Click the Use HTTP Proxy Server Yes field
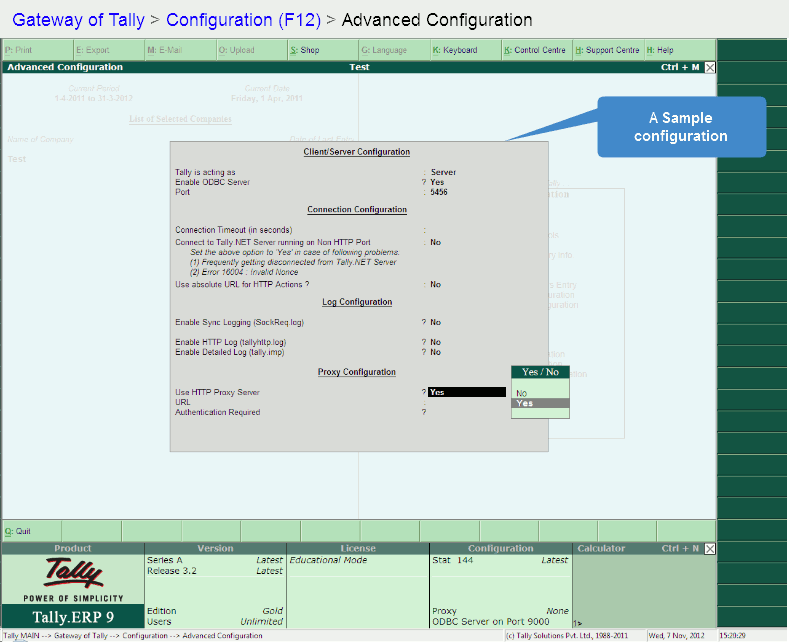Viewport: 789px width, 642px height. click(x=466, y=392)
